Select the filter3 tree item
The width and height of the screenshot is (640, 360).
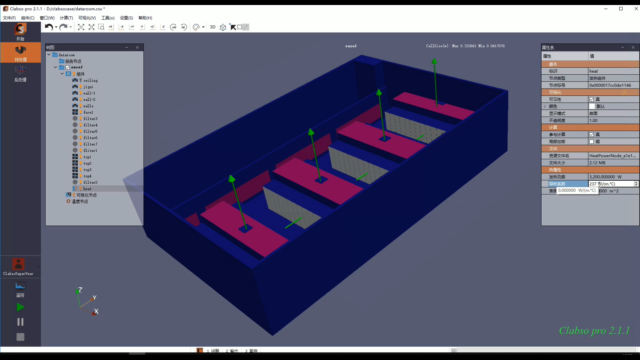pos(90,119)
